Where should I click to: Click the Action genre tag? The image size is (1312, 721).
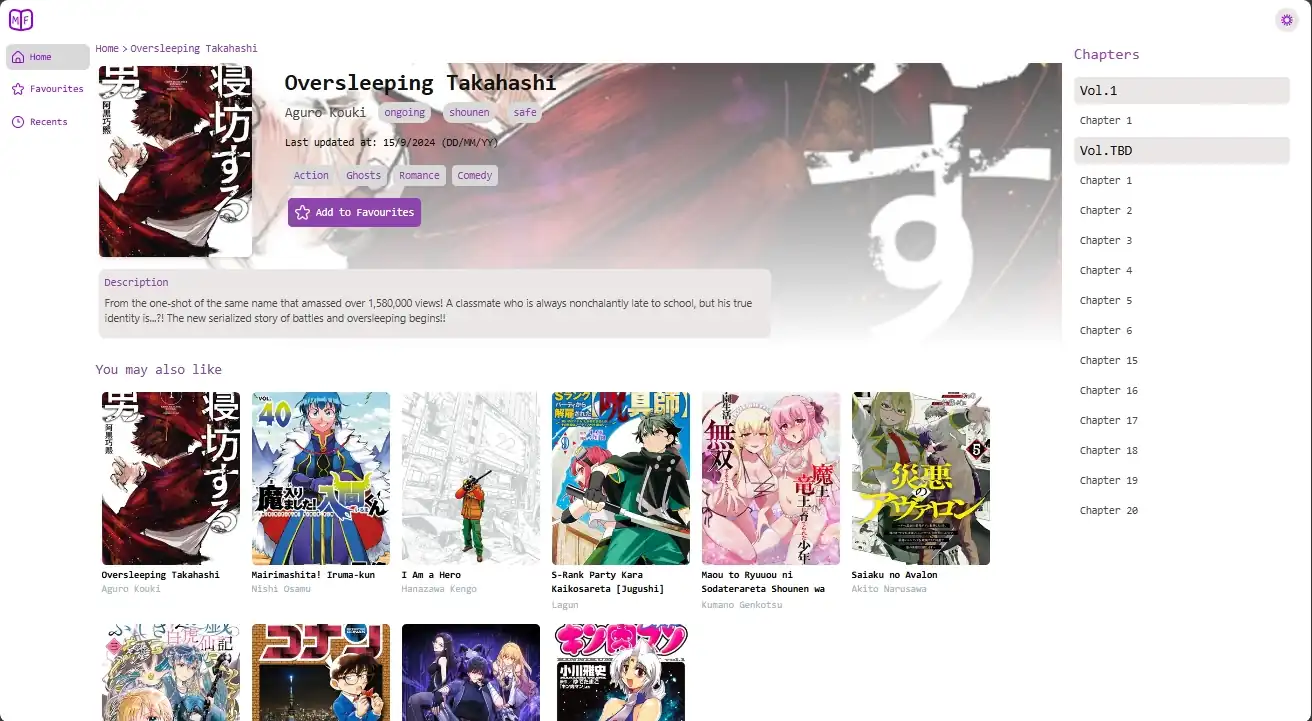(311, 175)
